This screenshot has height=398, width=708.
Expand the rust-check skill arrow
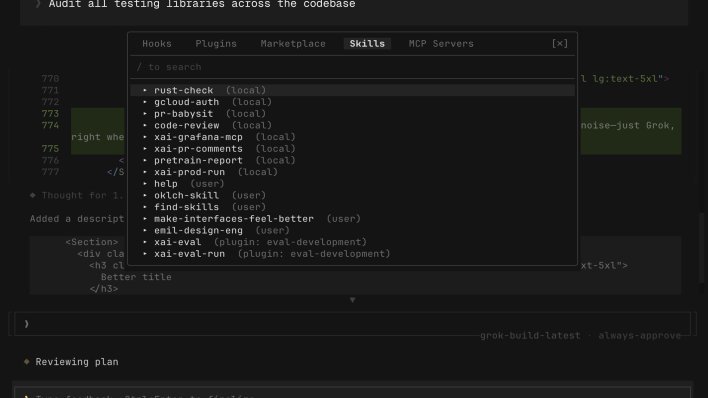click(145, 90)
